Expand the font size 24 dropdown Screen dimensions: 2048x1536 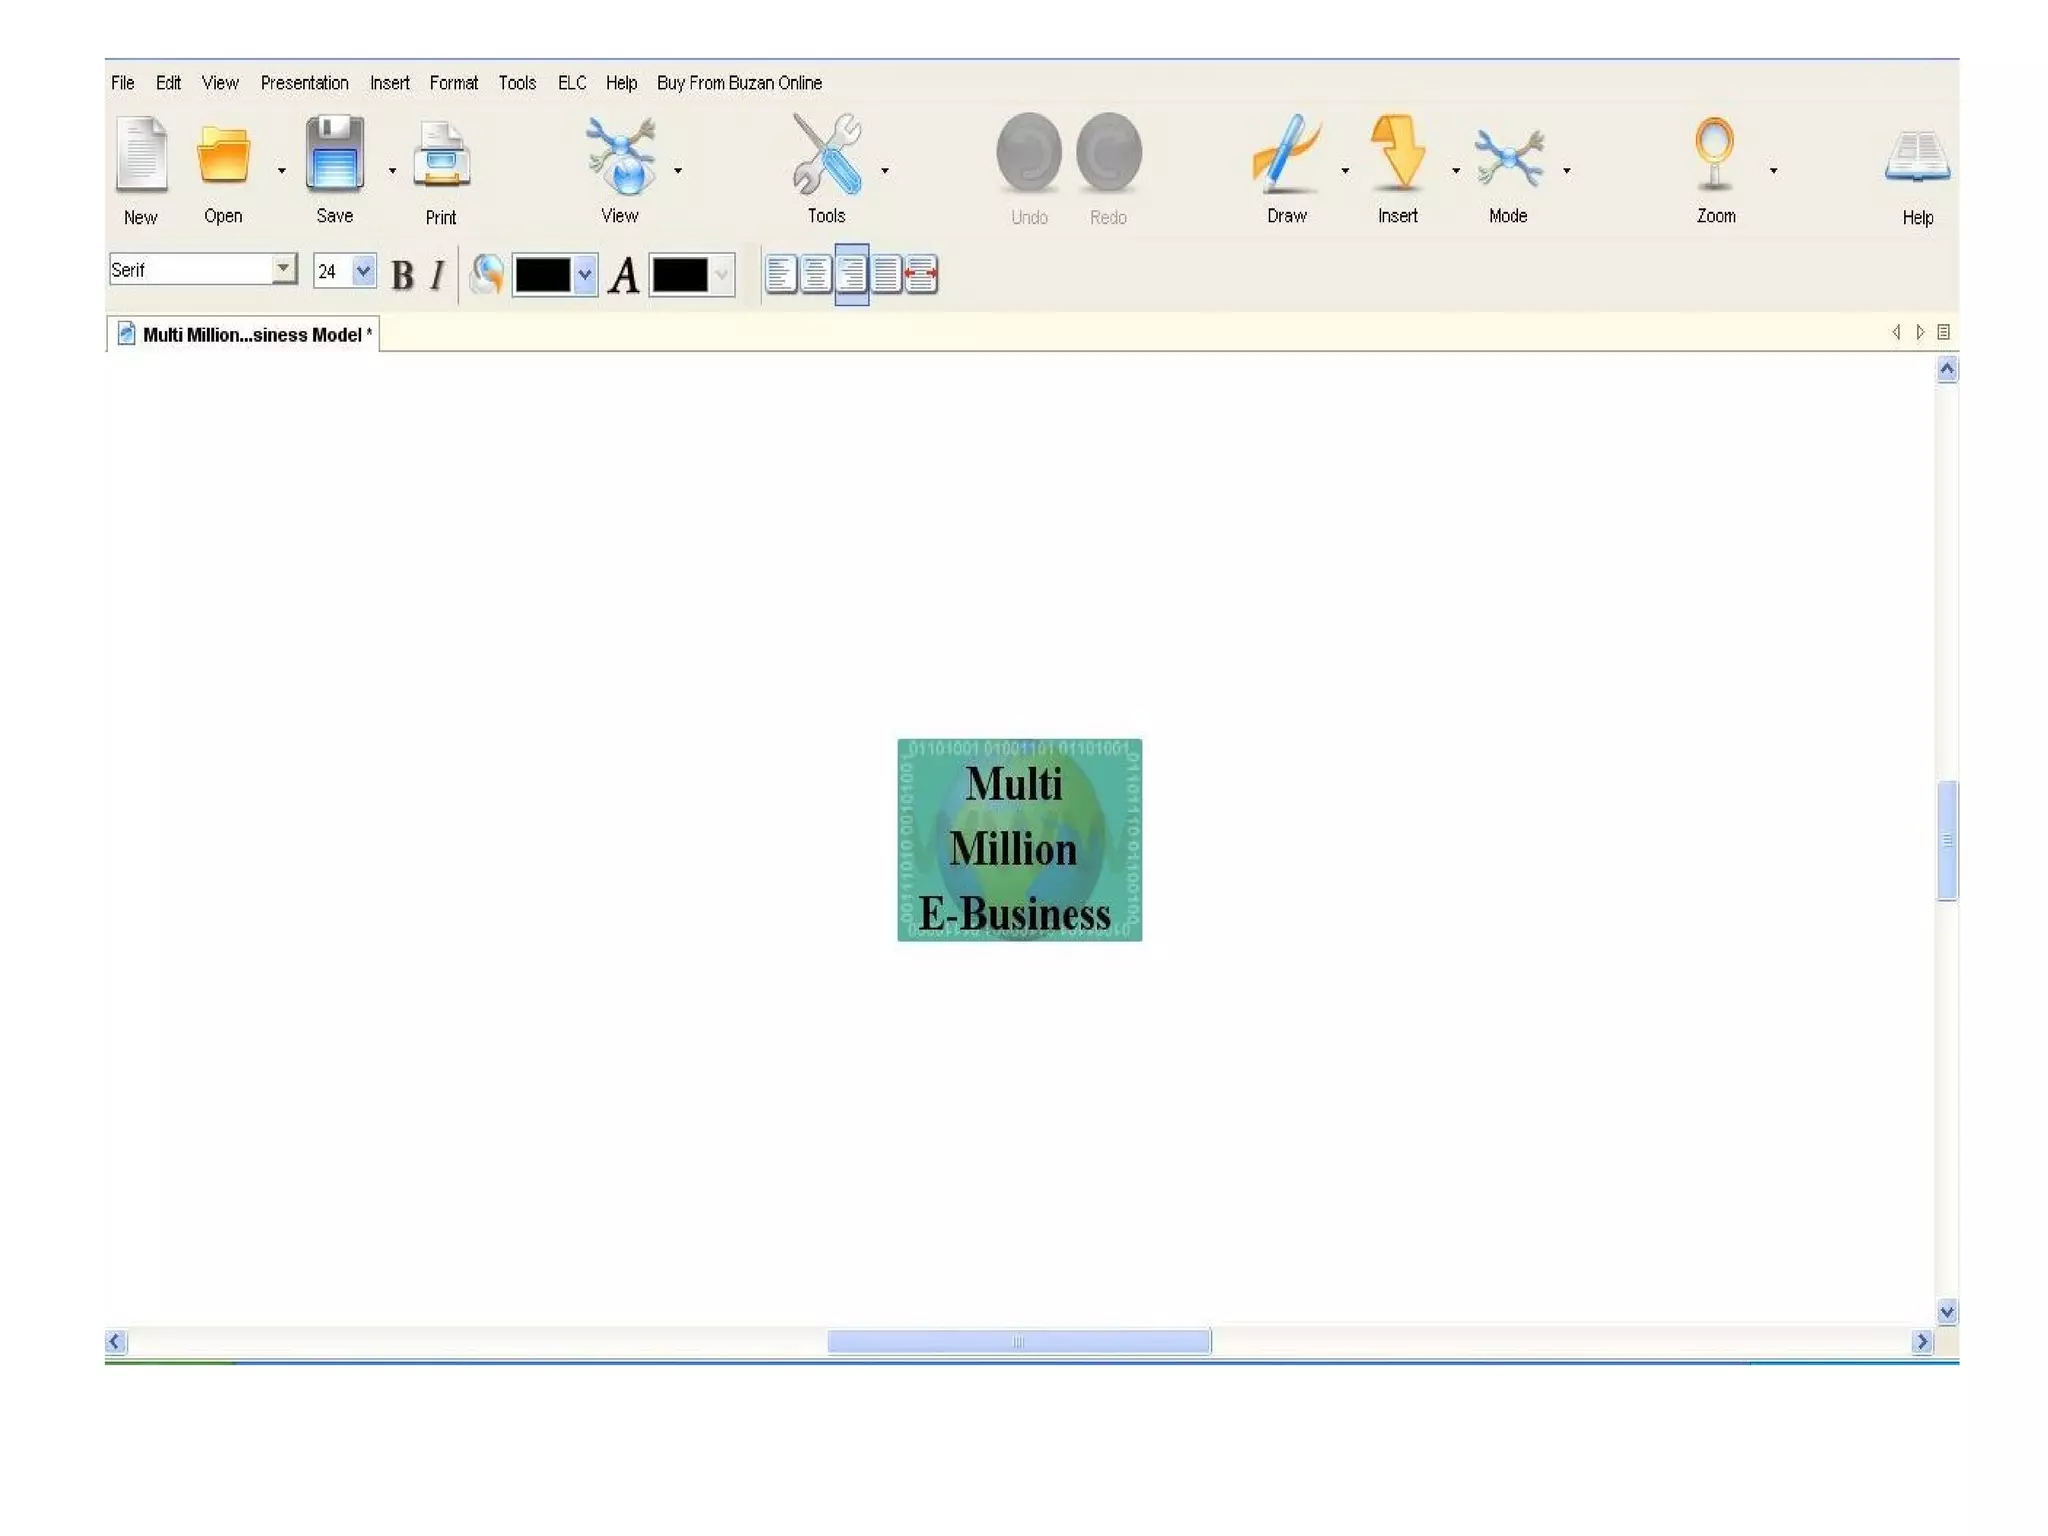[x=364, y=271]
